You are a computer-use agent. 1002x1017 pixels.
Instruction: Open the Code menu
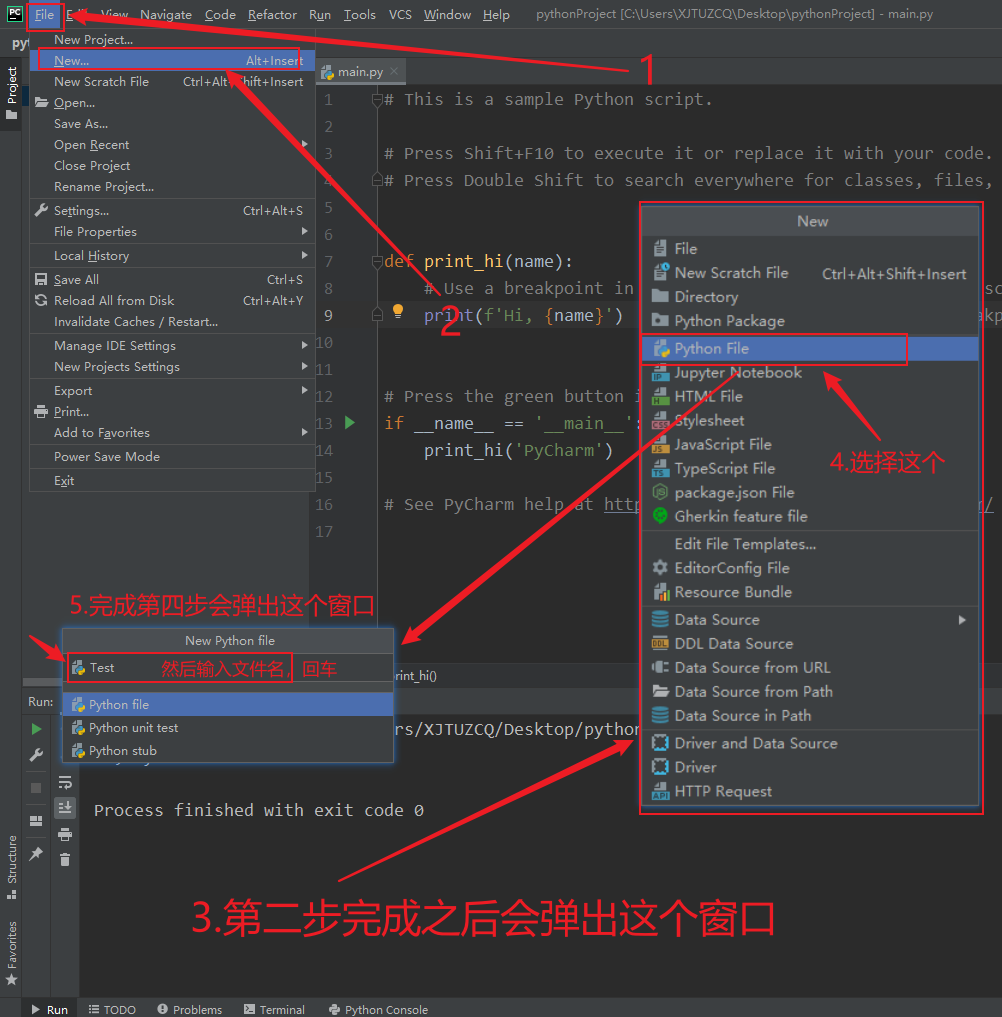click(x=221, y=14)
